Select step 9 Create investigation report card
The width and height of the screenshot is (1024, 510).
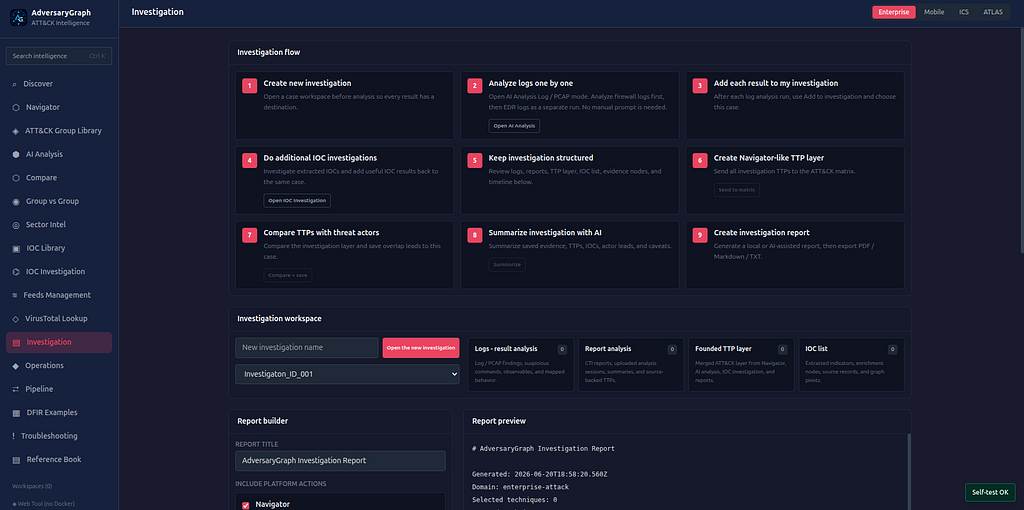coord(795,255)
